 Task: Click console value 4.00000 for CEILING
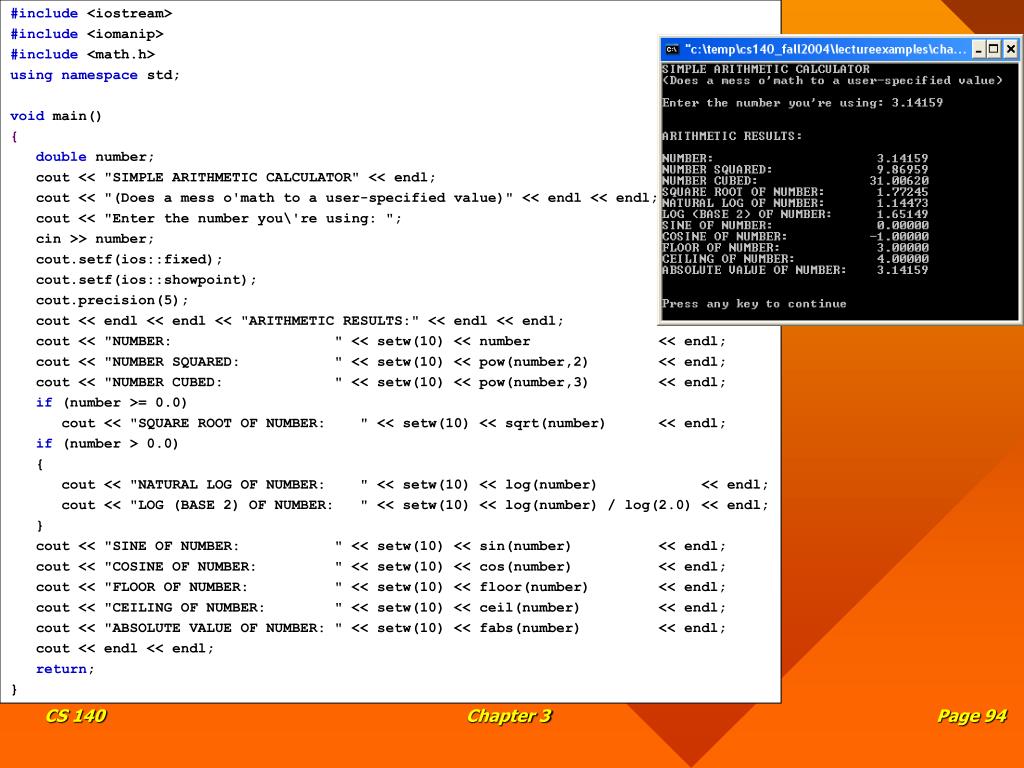(x=902, y=259)
